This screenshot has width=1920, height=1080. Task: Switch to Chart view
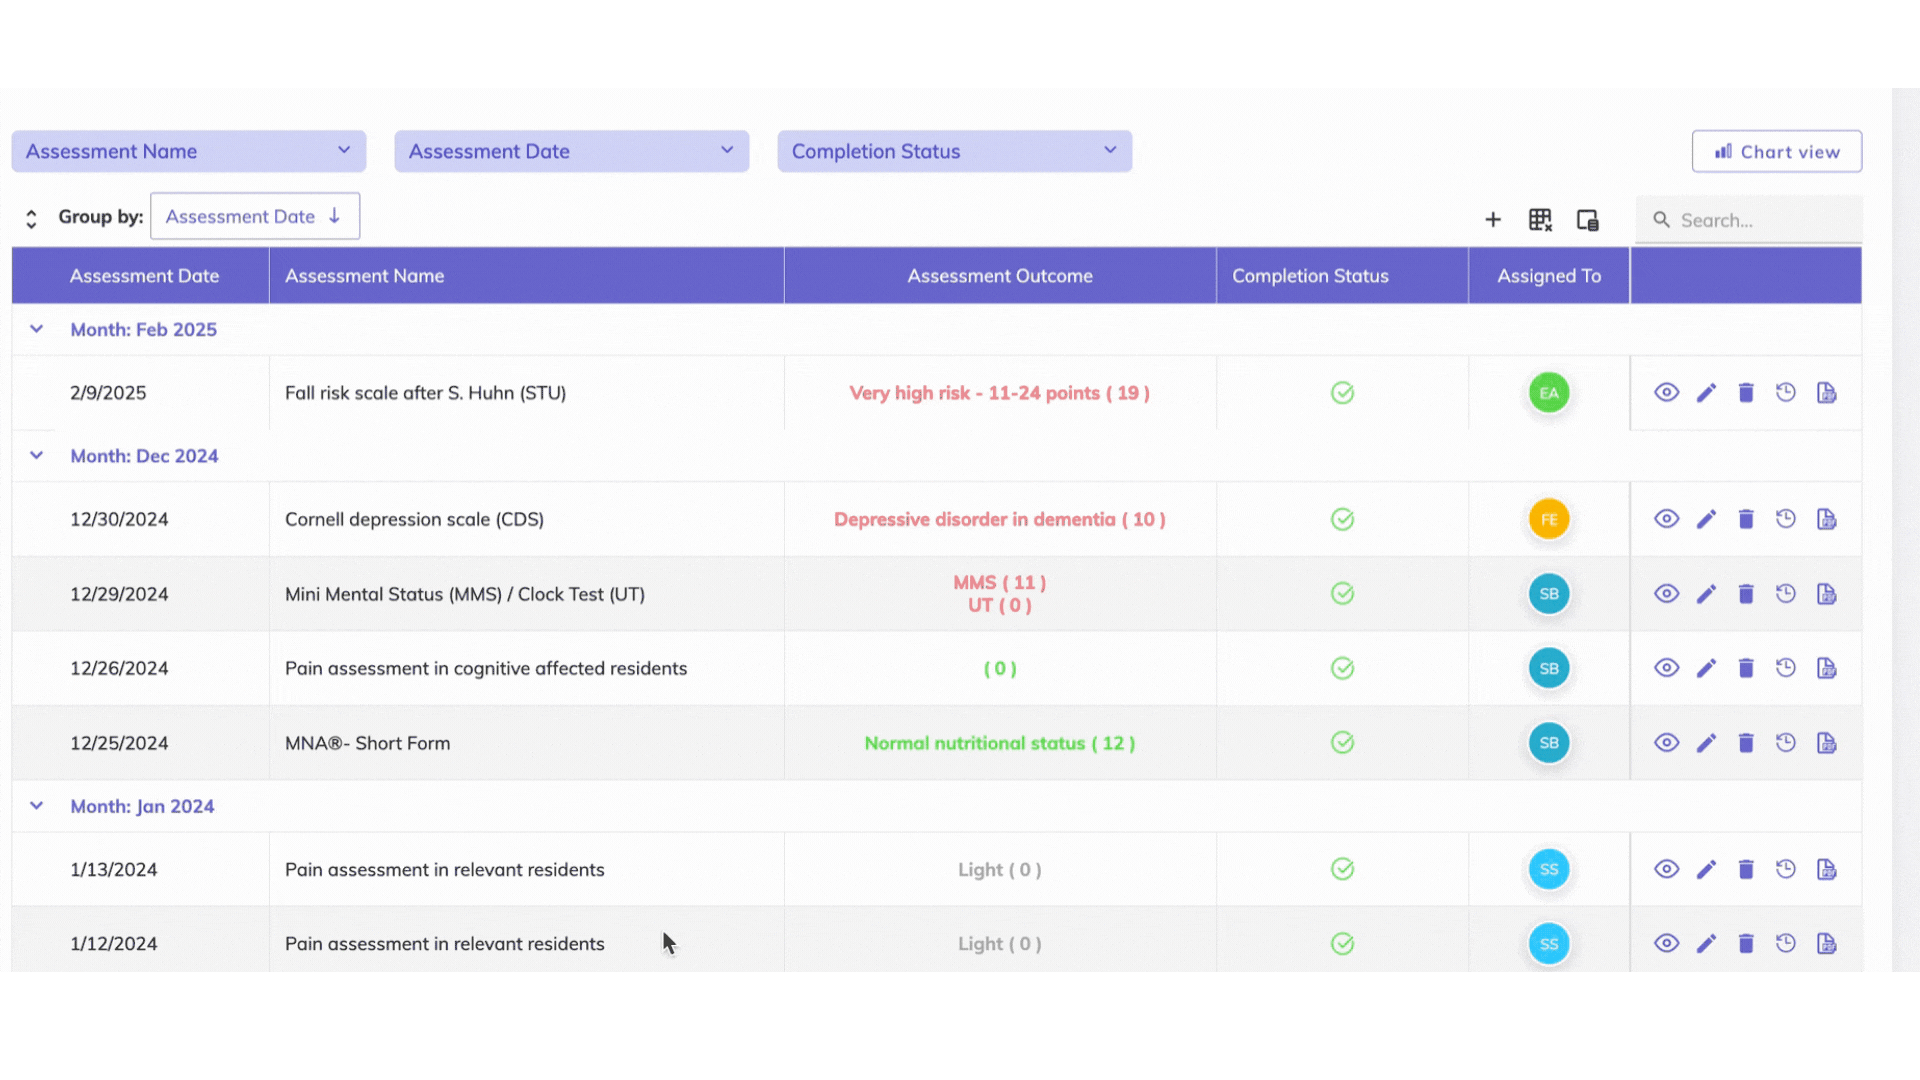[x=1776, y=152]
